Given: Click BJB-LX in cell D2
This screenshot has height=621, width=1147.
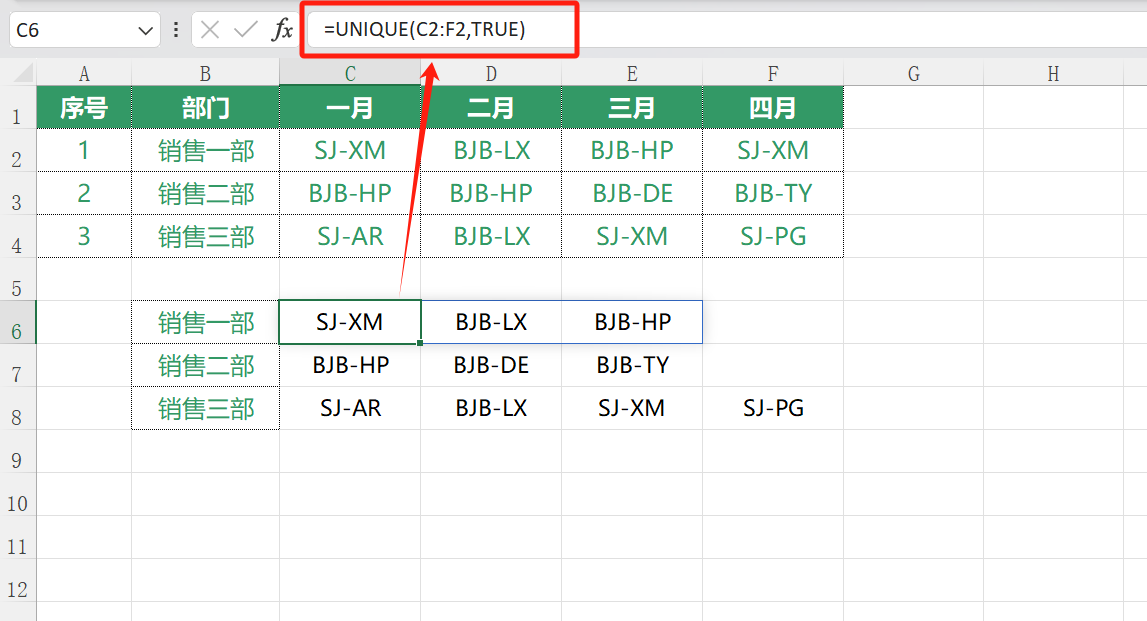Looking at the screenshot, I should [492, 151].
